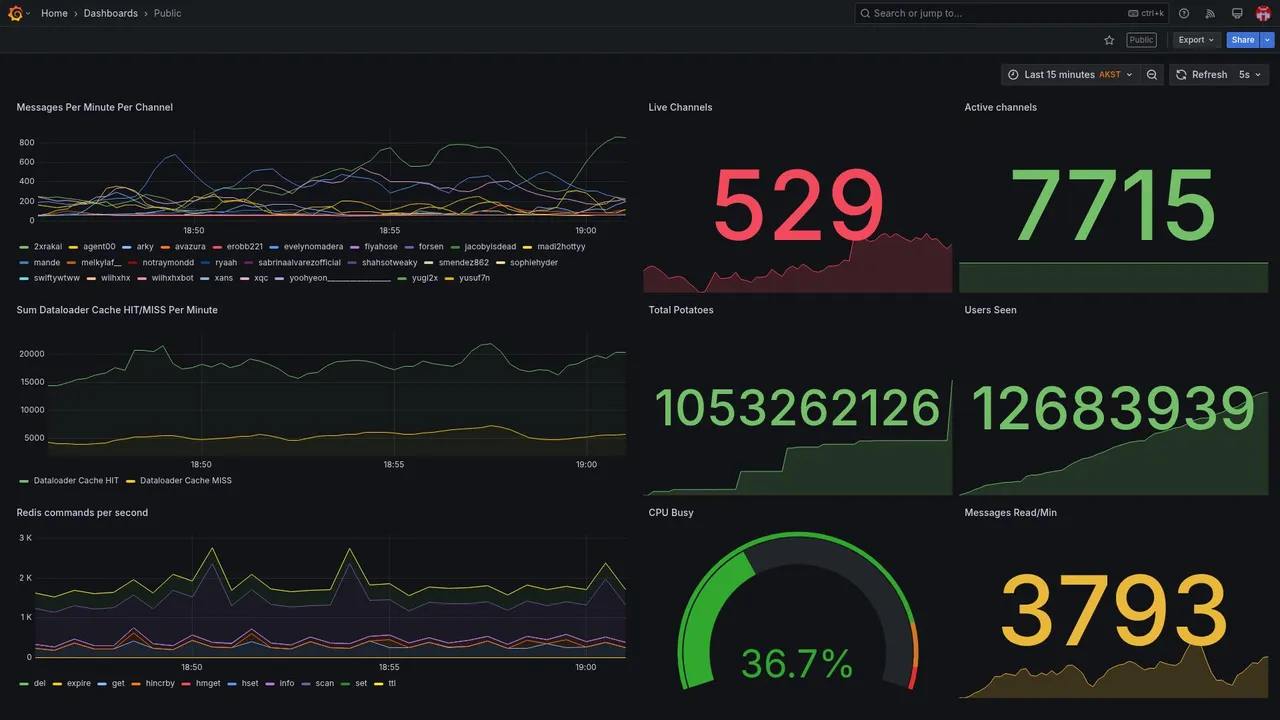1280x720 pixels.
Task: Click the Public badge
Action: [1141, 40]
